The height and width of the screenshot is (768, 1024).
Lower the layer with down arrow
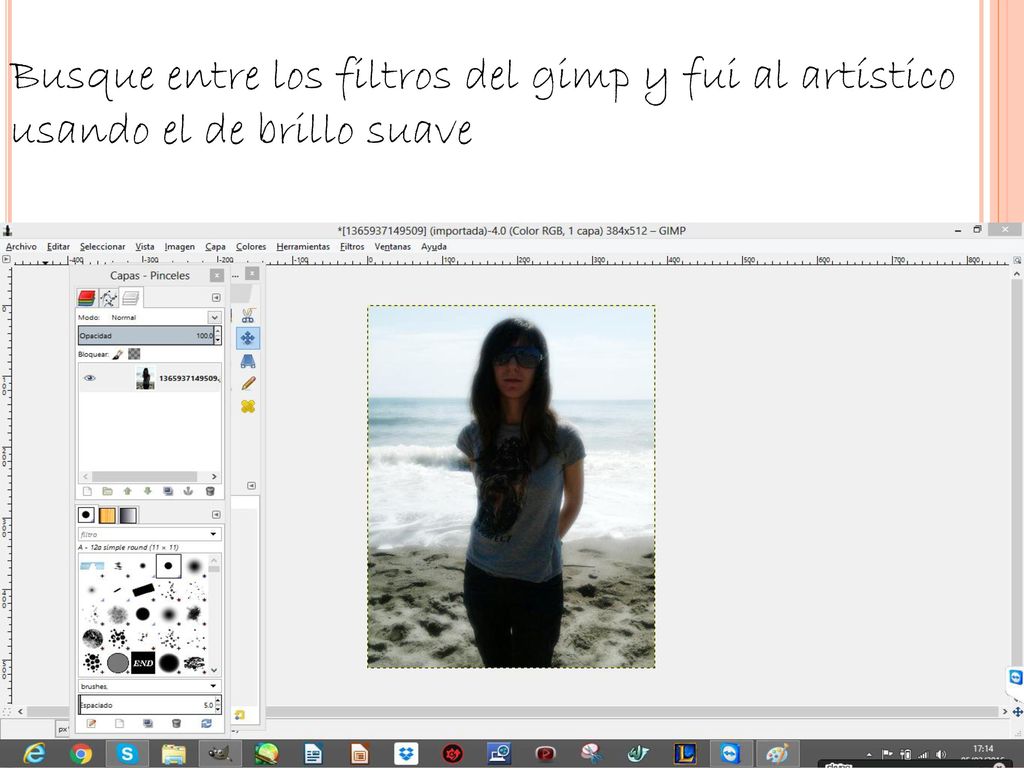click(148, 491)
